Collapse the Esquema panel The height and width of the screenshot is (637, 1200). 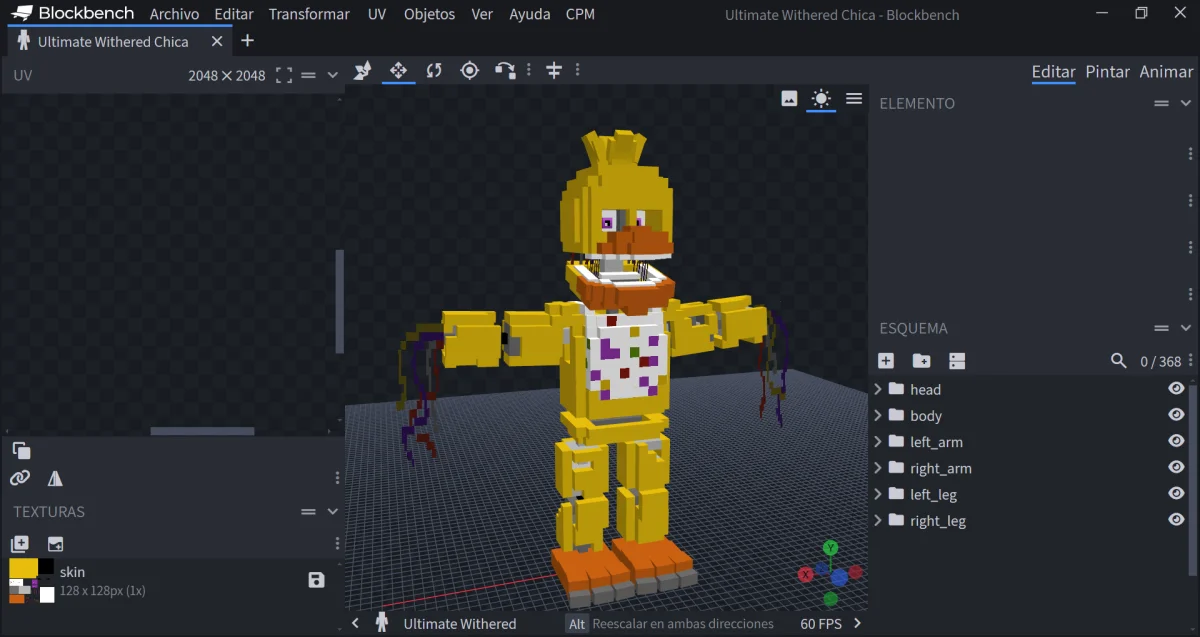coord(1186,328)
